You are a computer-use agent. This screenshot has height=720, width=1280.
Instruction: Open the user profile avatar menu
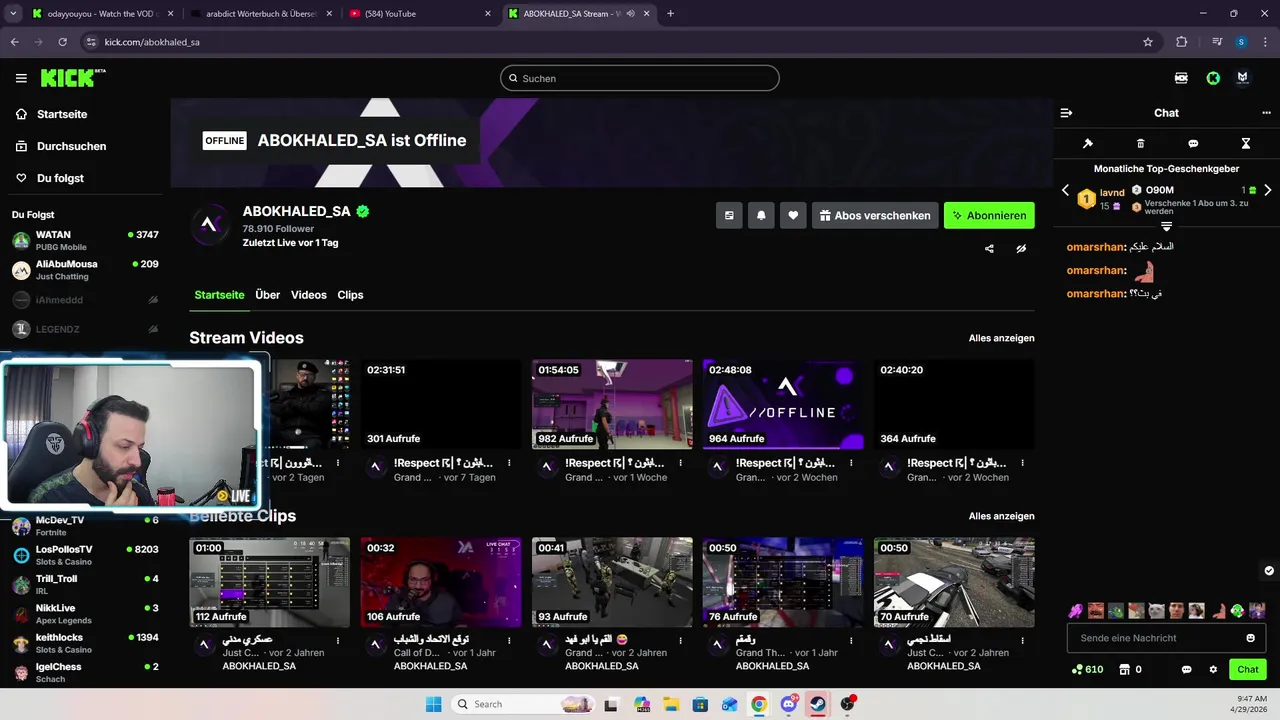(x=1243, y=78)
